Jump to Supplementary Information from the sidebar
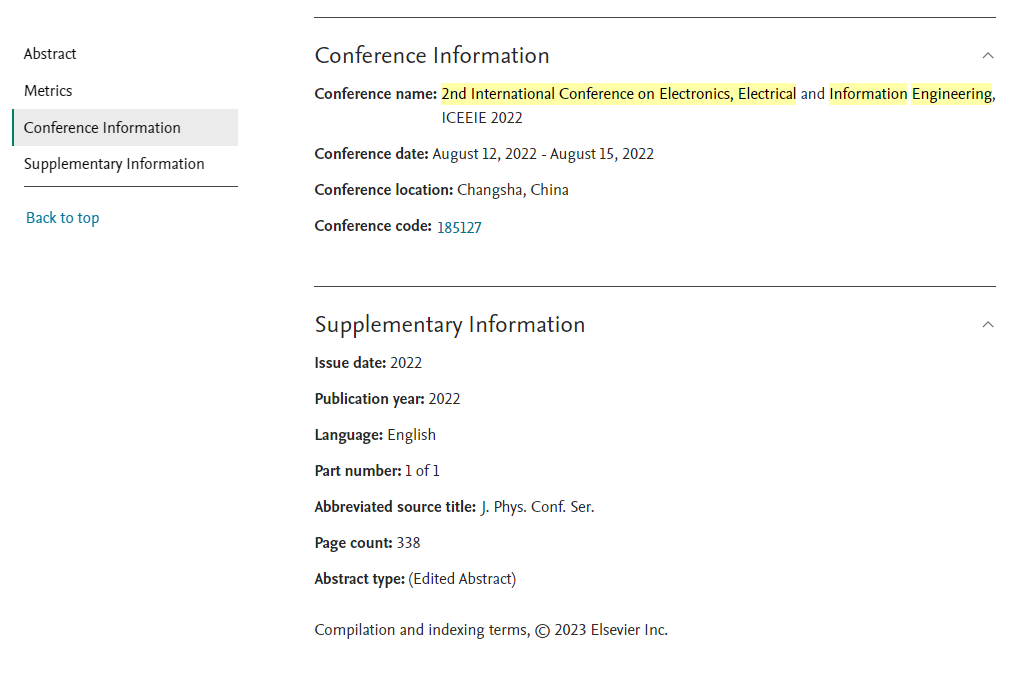Image resolution: width=1022 pixels, height=673 pixels. click(x=114, y=164)
